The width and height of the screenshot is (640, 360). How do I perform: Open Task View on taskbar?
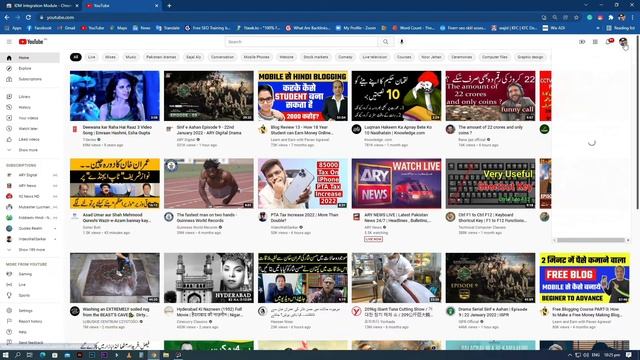29,355
